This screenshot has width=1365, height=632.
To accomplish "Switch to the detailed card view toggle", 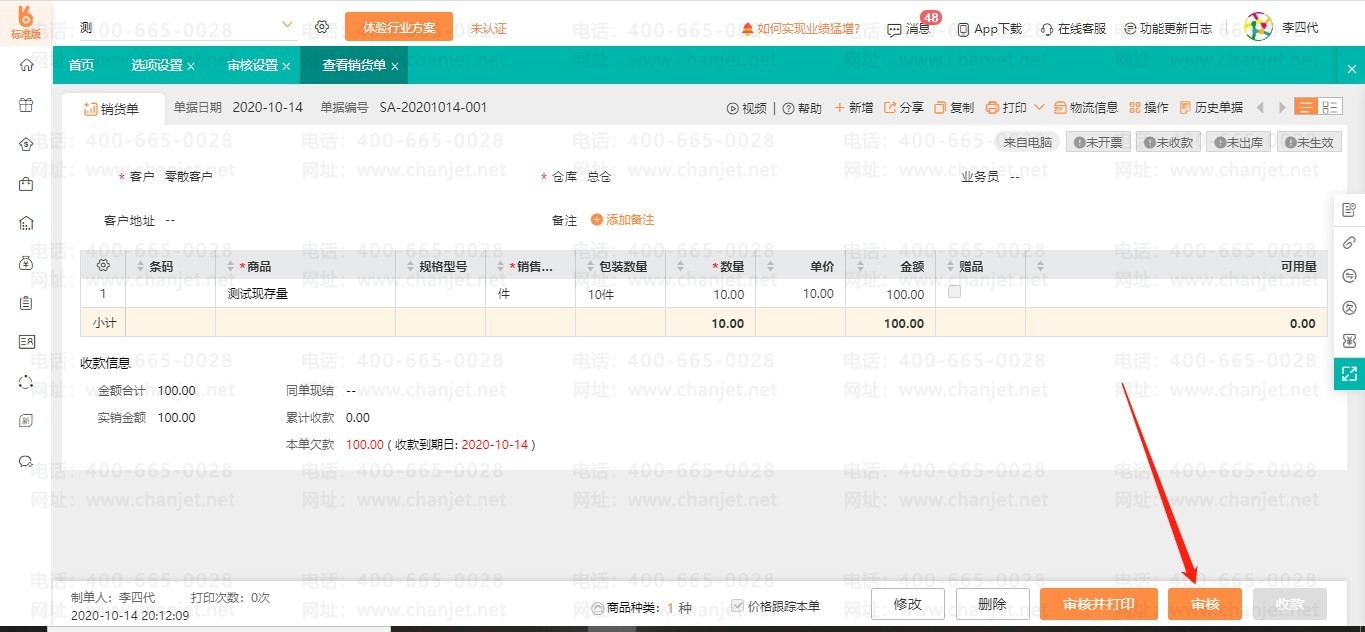I will pyautogui.click(x=1331, y=107).
